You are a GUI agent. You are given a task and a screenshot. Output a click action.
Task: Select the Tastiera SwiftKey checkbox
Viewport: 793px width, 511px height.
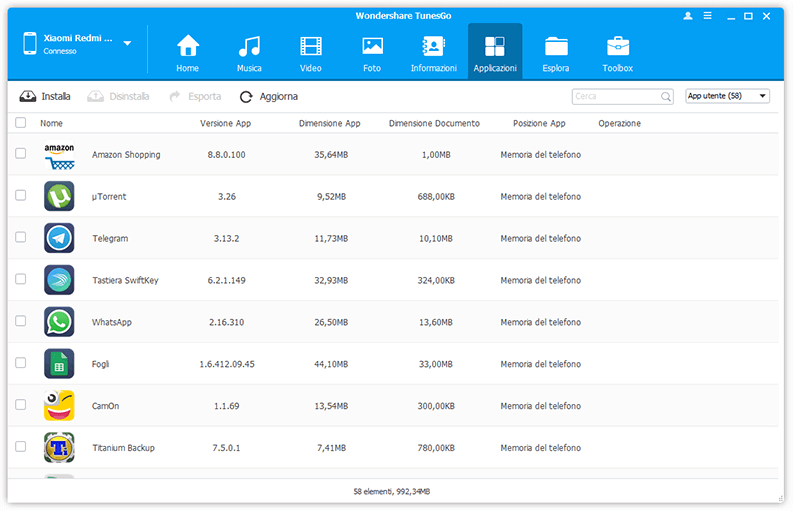tap(21, 279)
